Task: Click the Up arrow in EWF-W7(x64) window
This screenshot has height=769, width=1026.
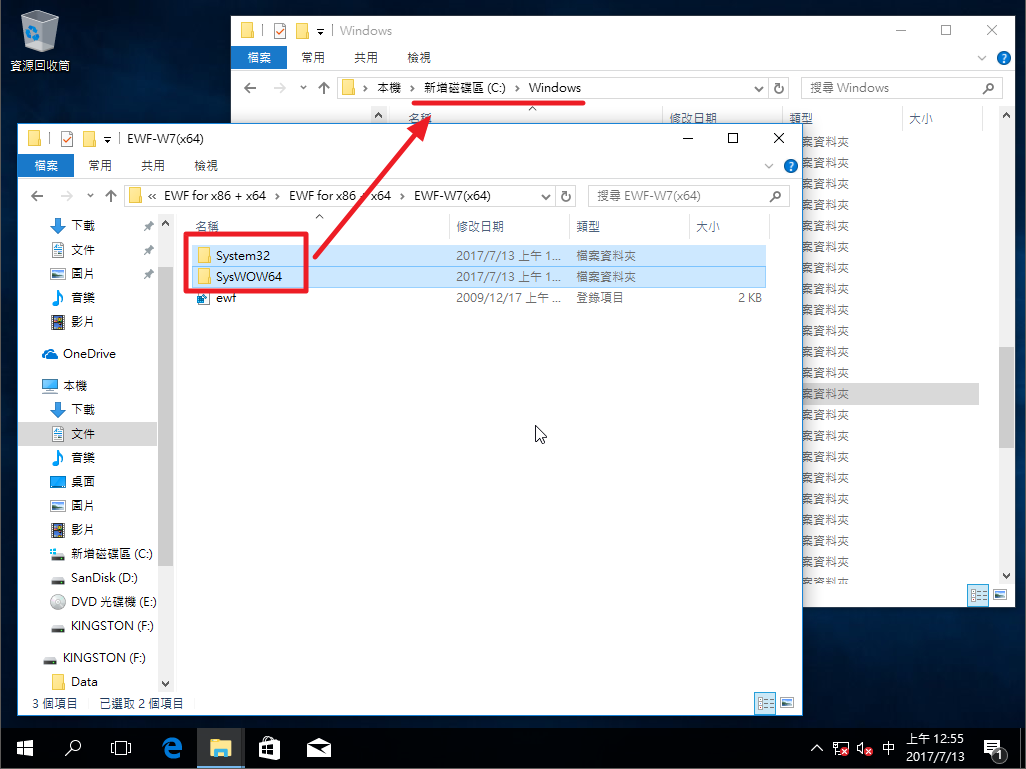Action: coord(110,196)
